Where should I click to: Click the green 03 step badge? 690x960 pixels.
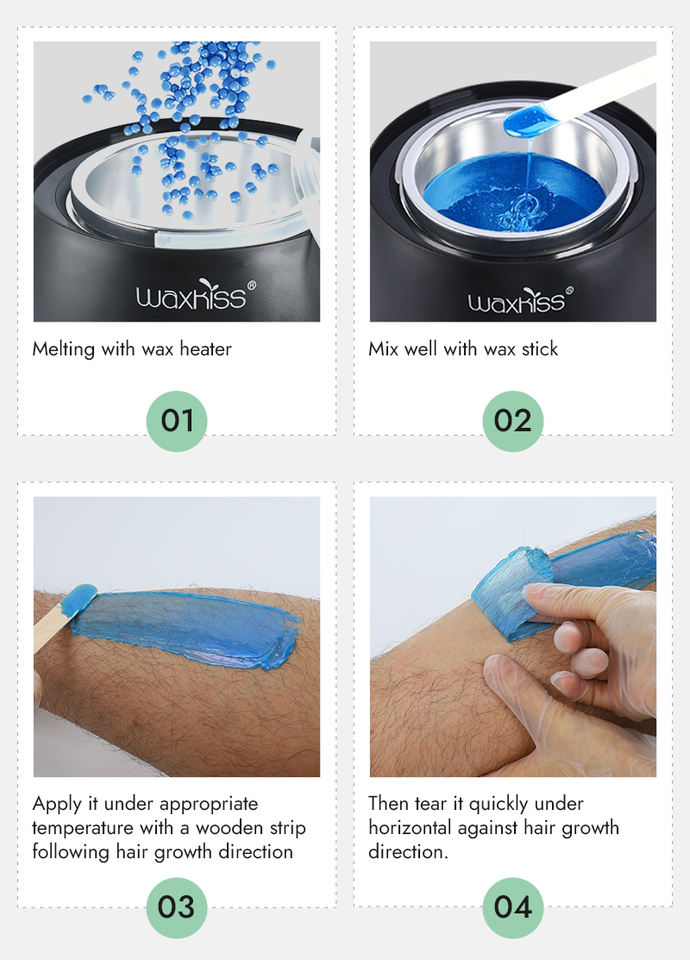(177, 907)
